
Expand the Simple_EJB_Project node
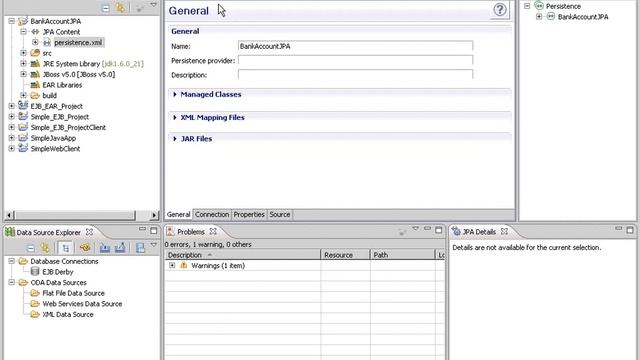pos(11,116)
